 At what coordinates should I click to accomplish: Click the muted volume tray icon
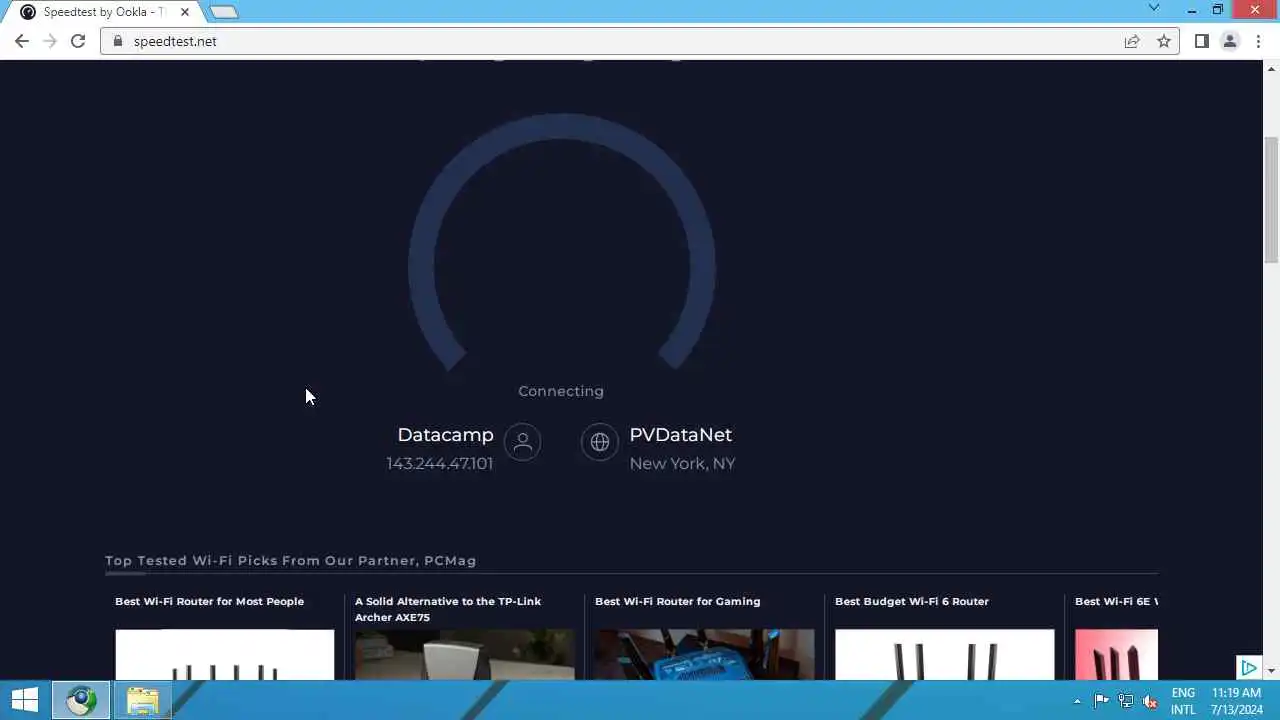pos(1150,701)
